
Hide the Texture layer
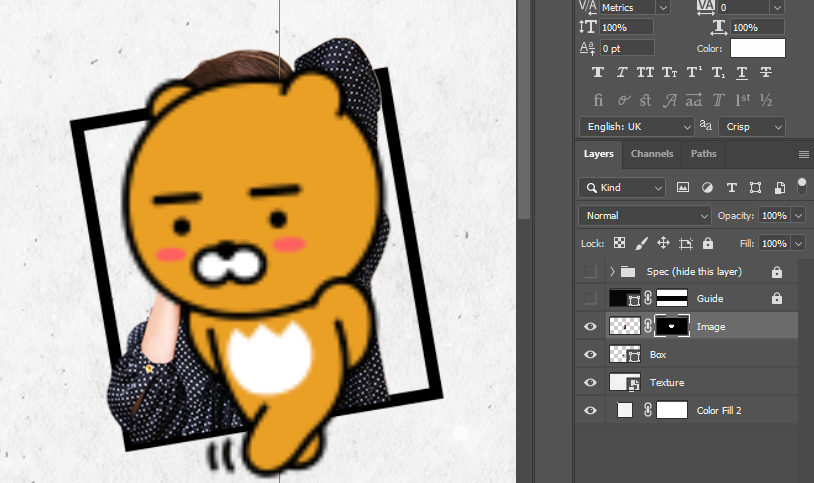coord(590,383)
